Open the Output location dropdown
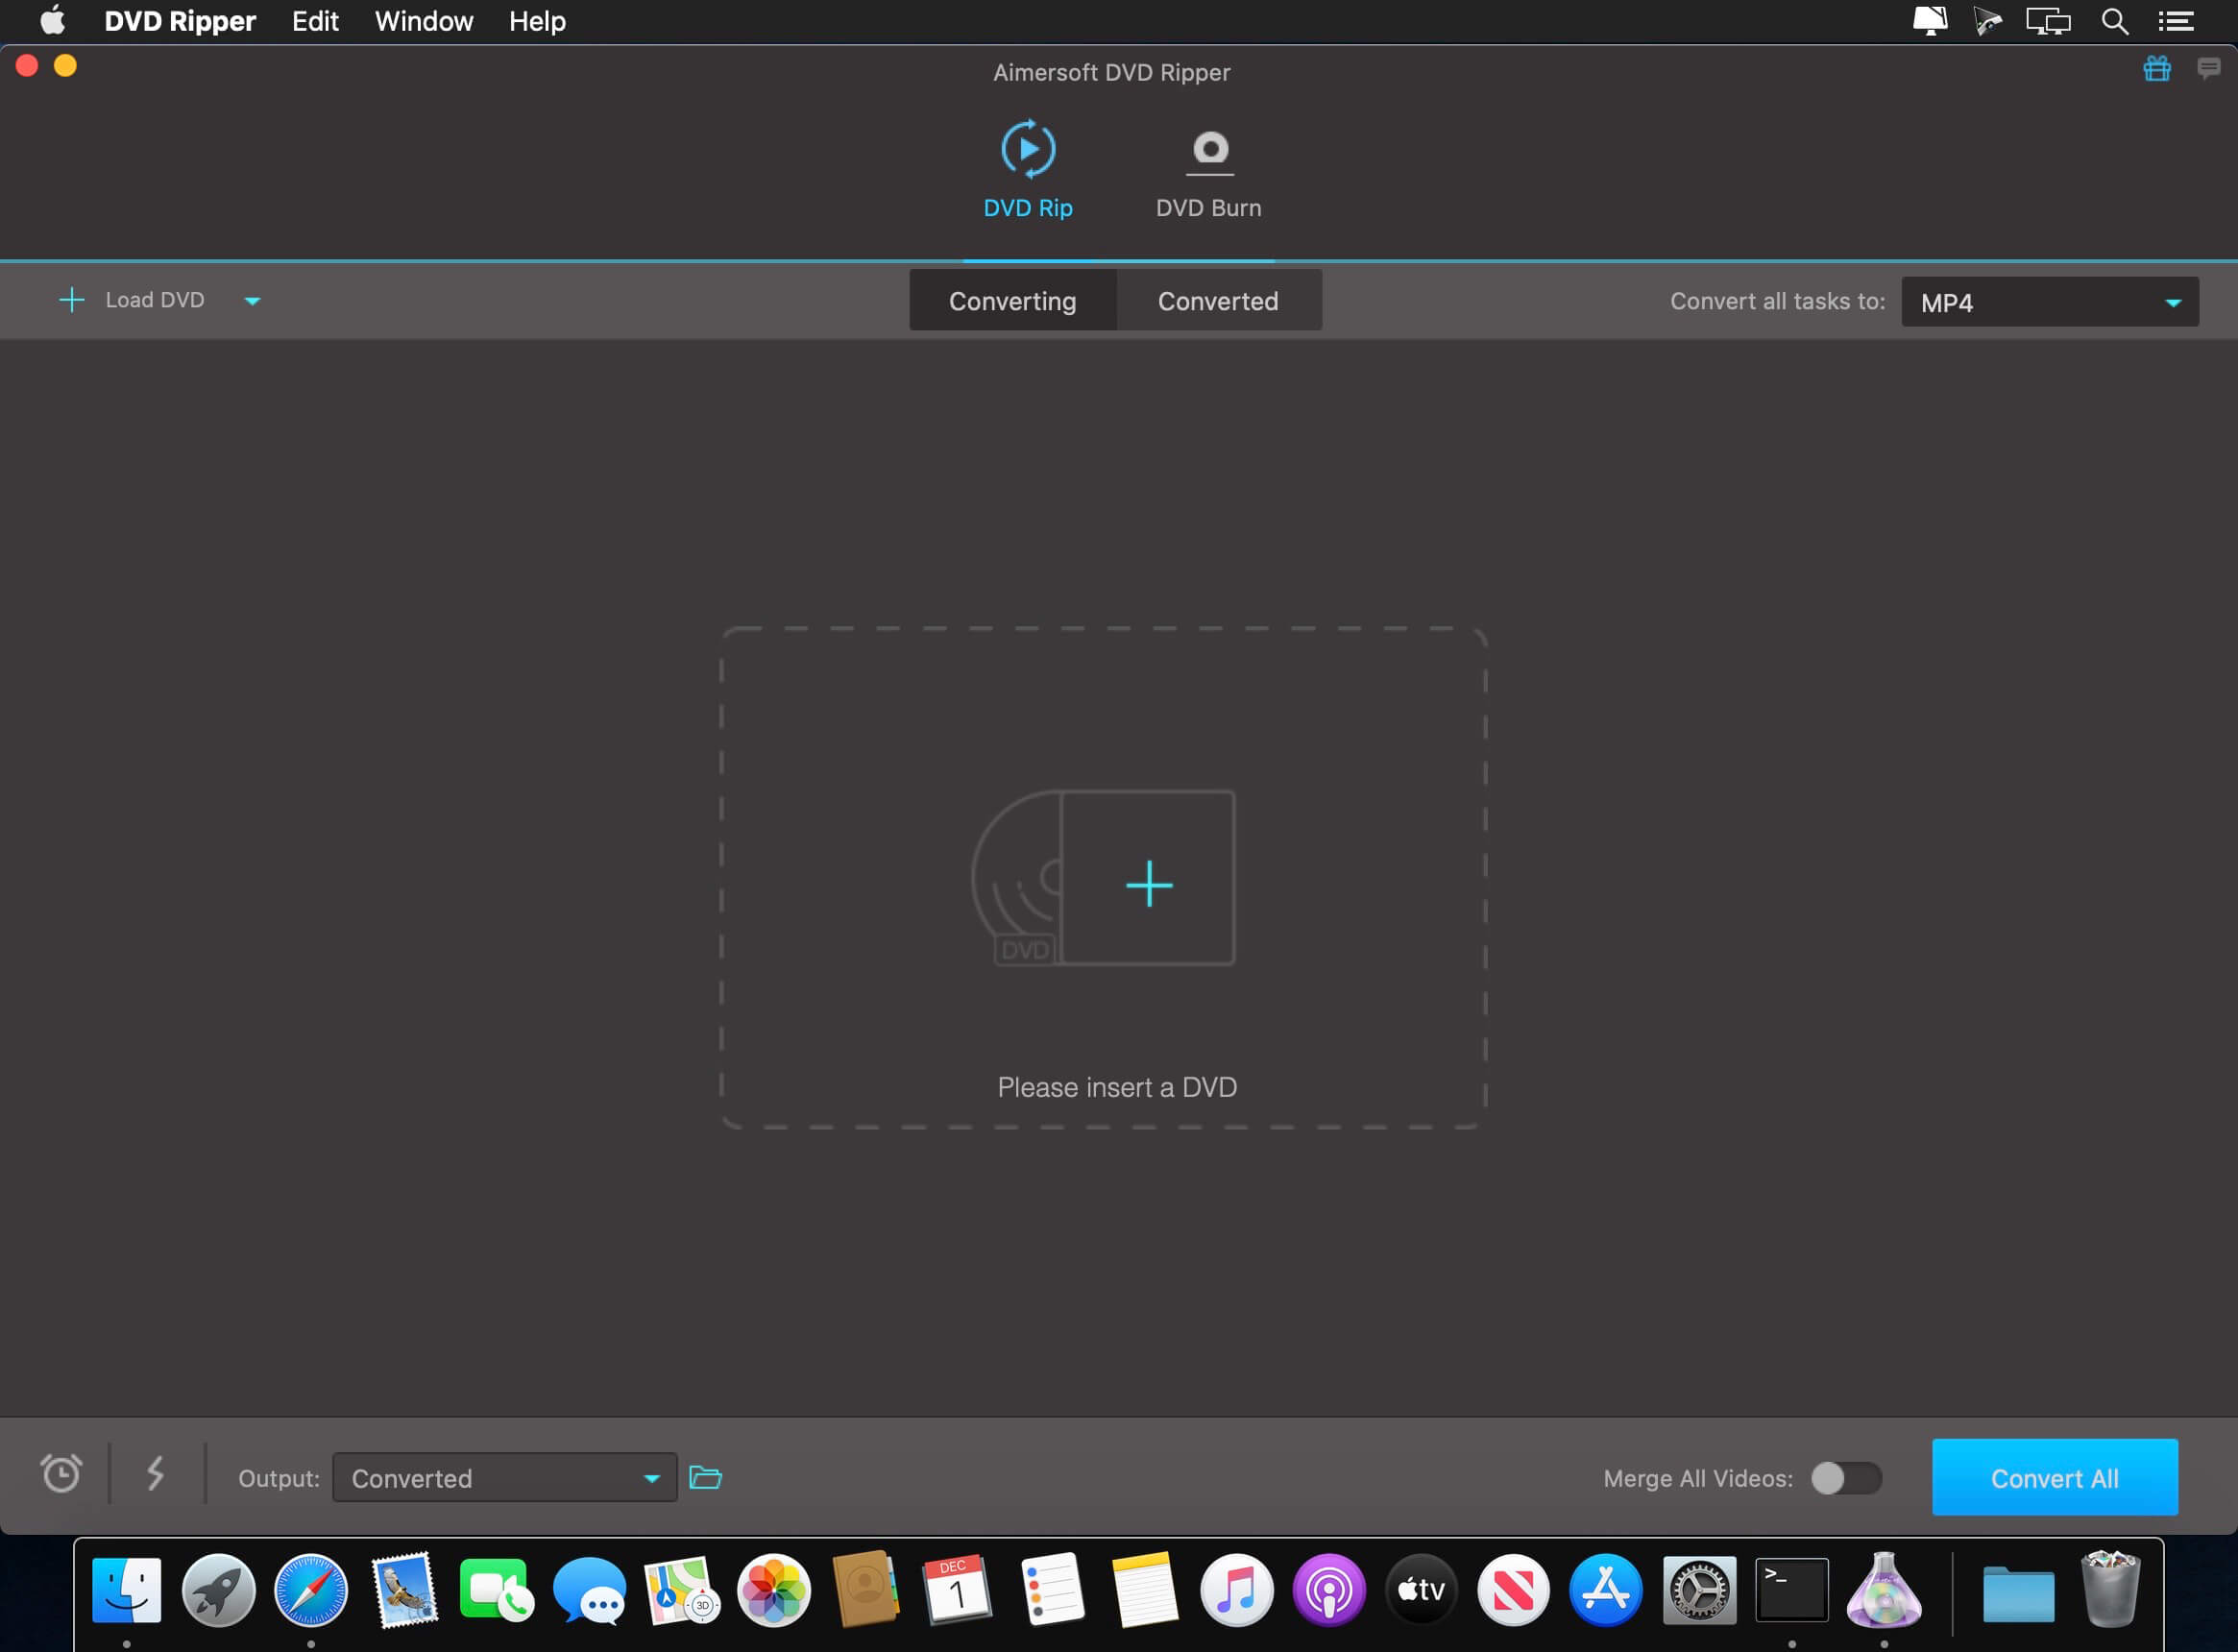 (x=505, y=1478)
